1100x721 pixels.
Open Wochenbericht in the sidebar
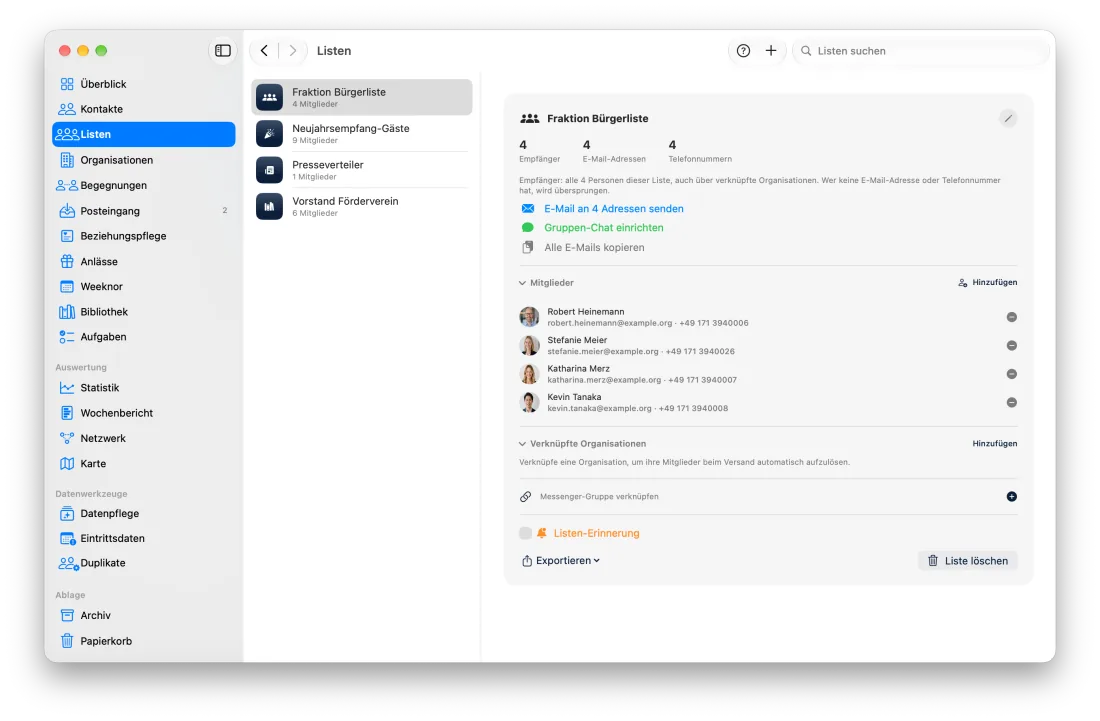click(x=144, y=413)
